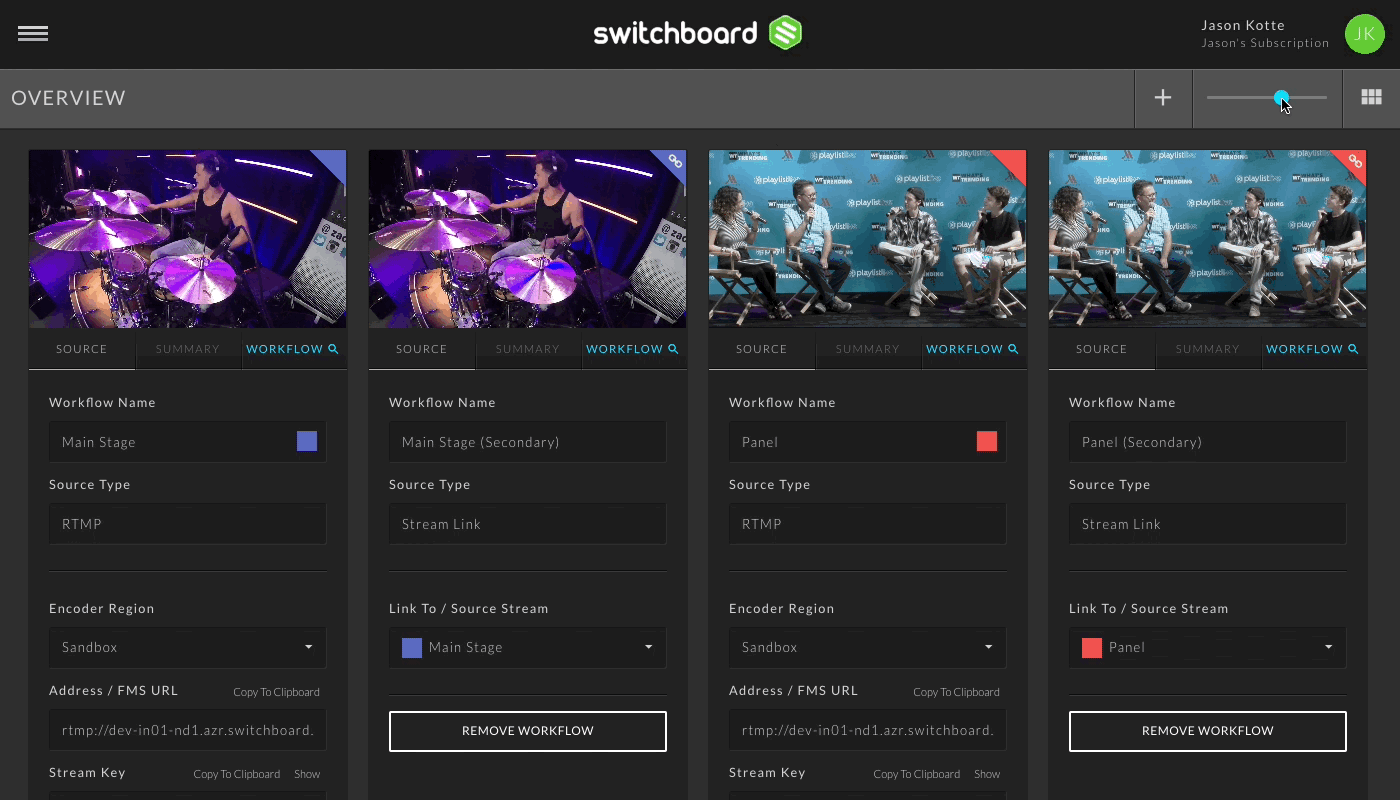
Task: Remove the Main Stage (Secondary) workflow
Action: pyautogui.click(x=528, y=731)
